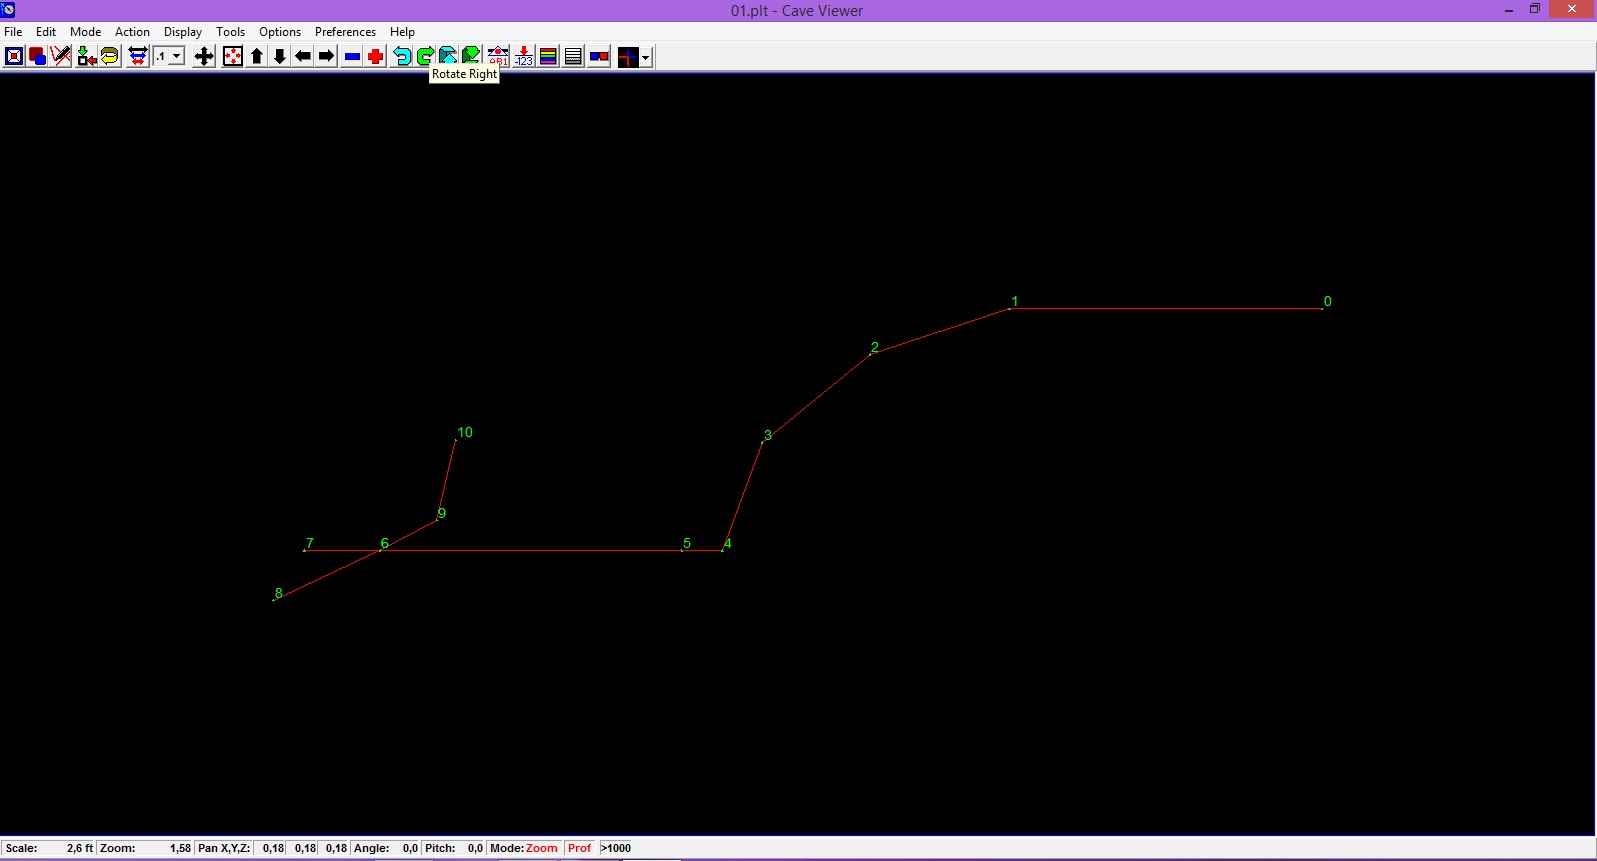Open the Display menu

pos(182,32)
